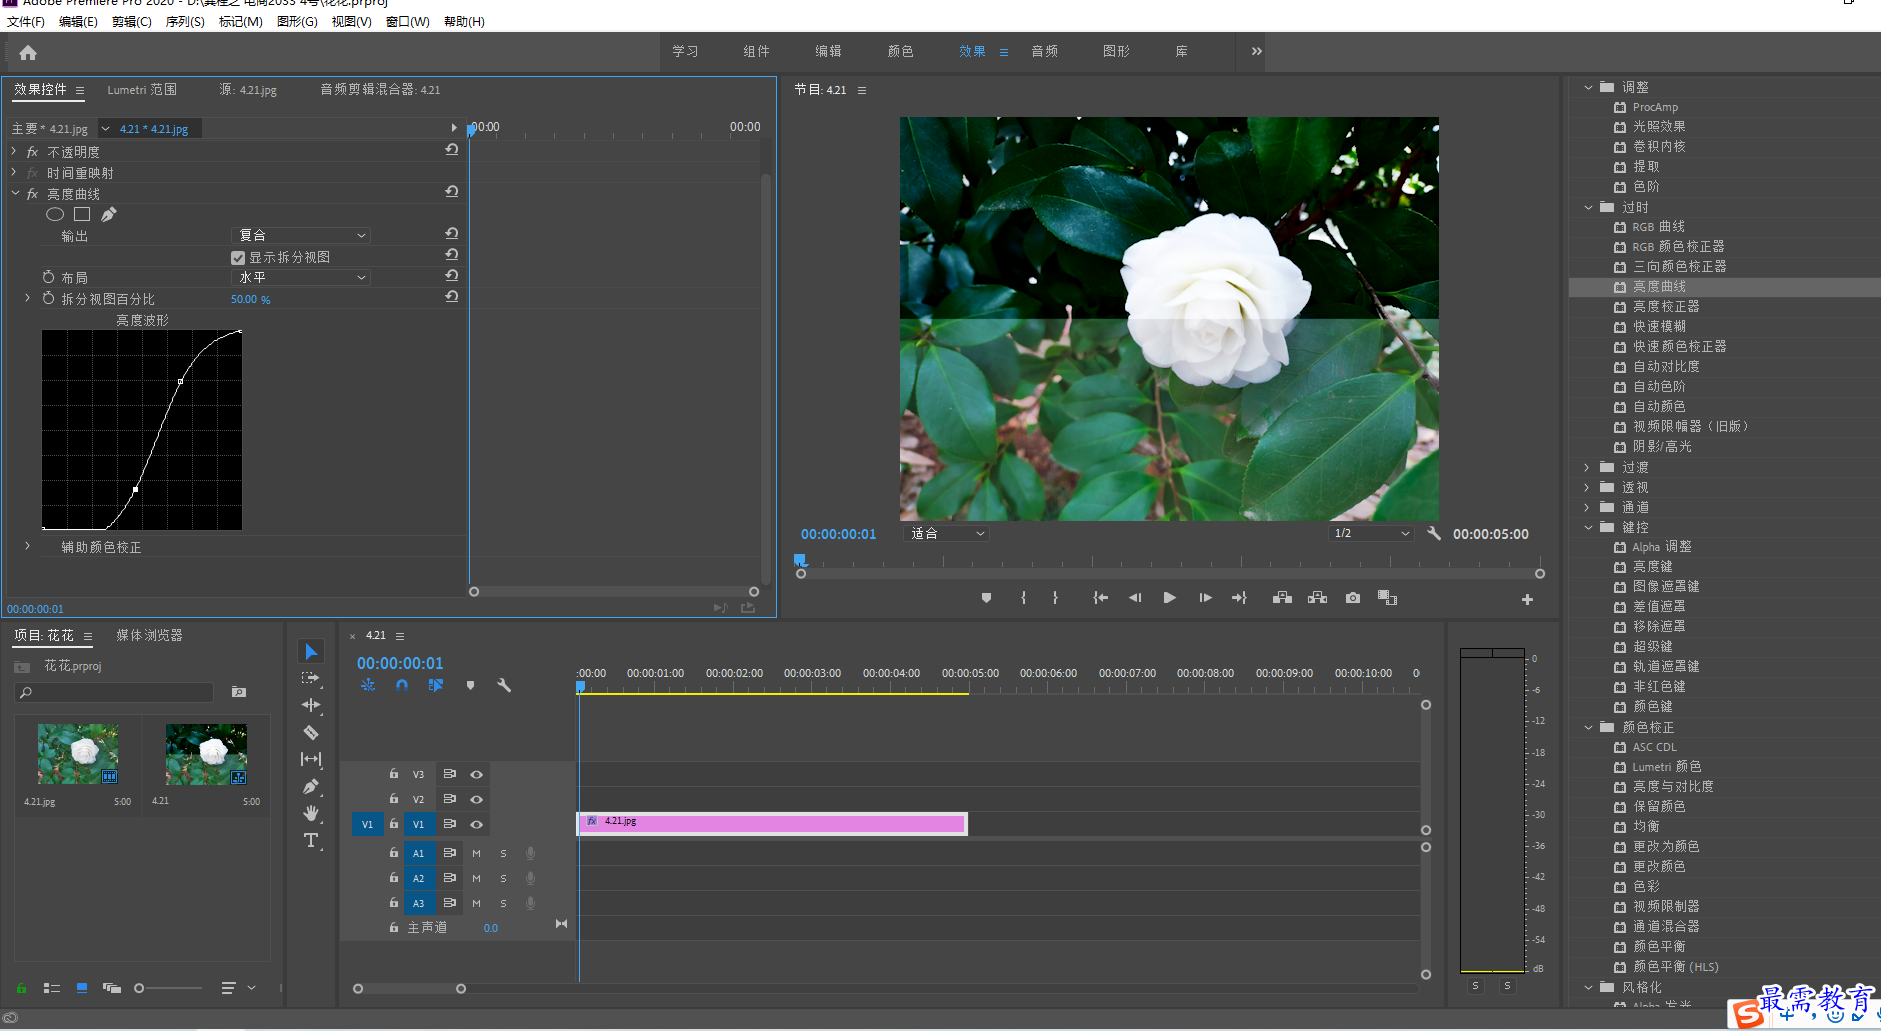Click the Extract button in program monitor
Image resolution: width=1881 pixels, height=1031 pixels.
tap(1318, 598)
